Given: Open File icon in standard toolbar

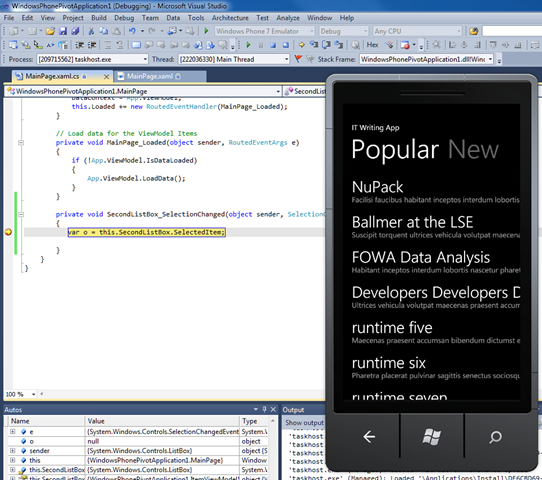Looking at the screenshot, I should [x=50, y=31].
